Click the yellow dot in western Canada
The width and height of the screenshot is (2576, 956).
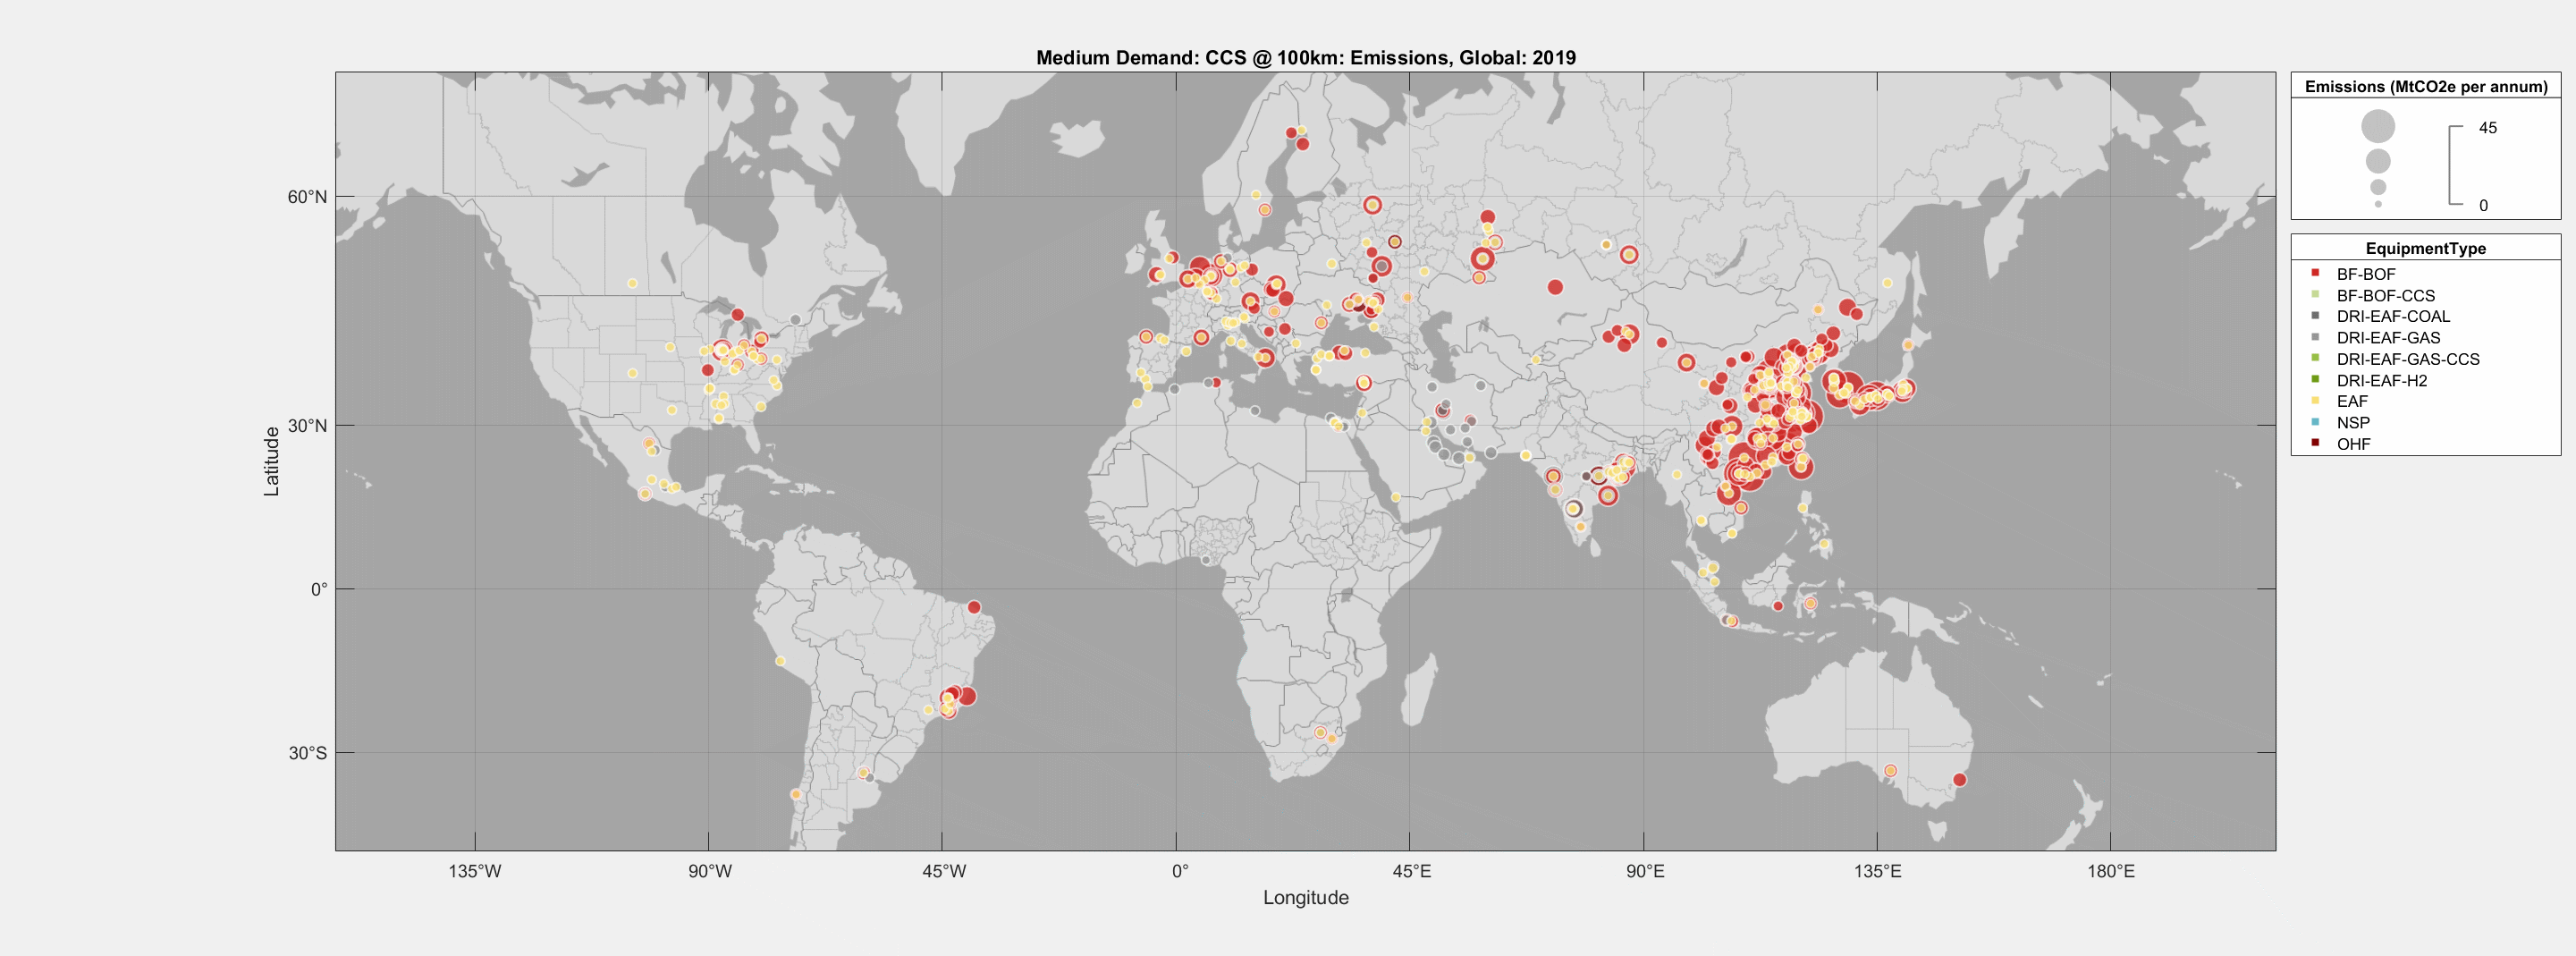pos(632,283)
